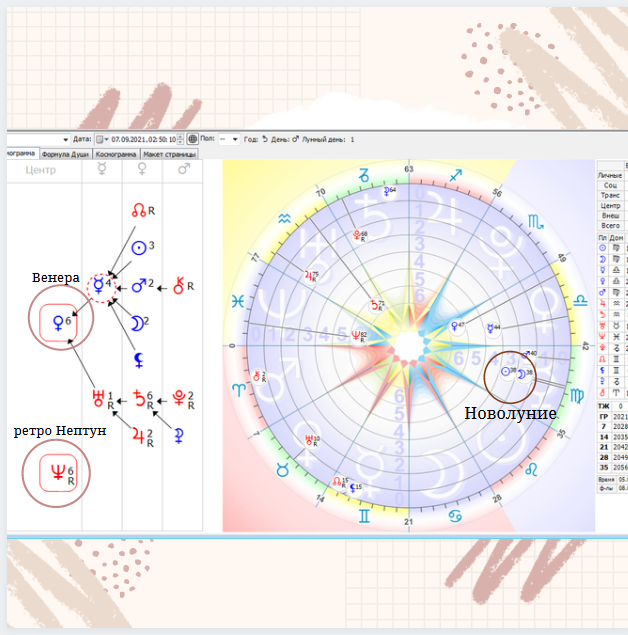Select the partially visible first tab
Screen dimensions: 628x635
pos(22,153)
